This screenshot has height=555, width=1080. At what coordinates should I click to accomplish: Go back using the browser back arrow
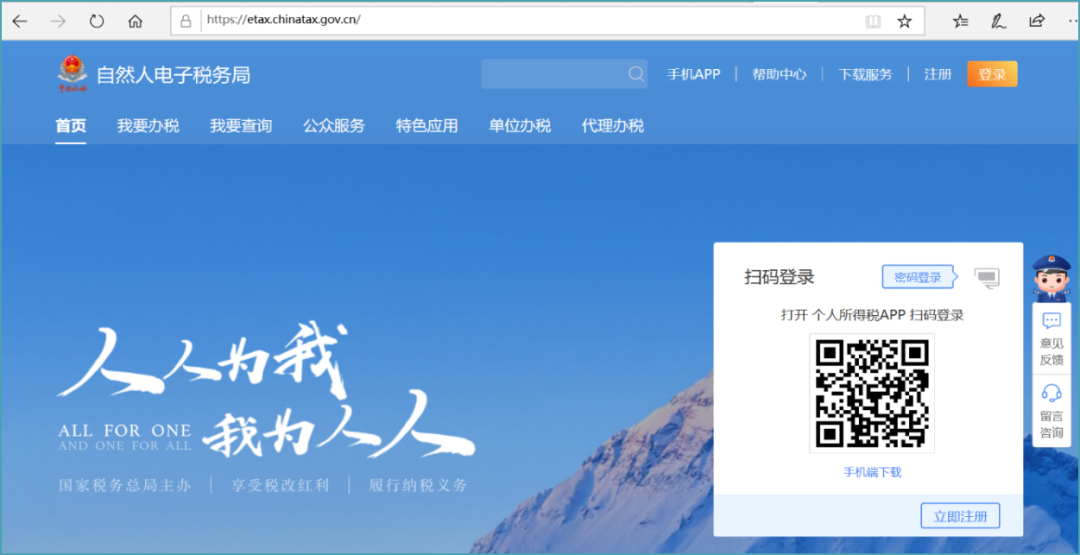click(x=19, y=21)
